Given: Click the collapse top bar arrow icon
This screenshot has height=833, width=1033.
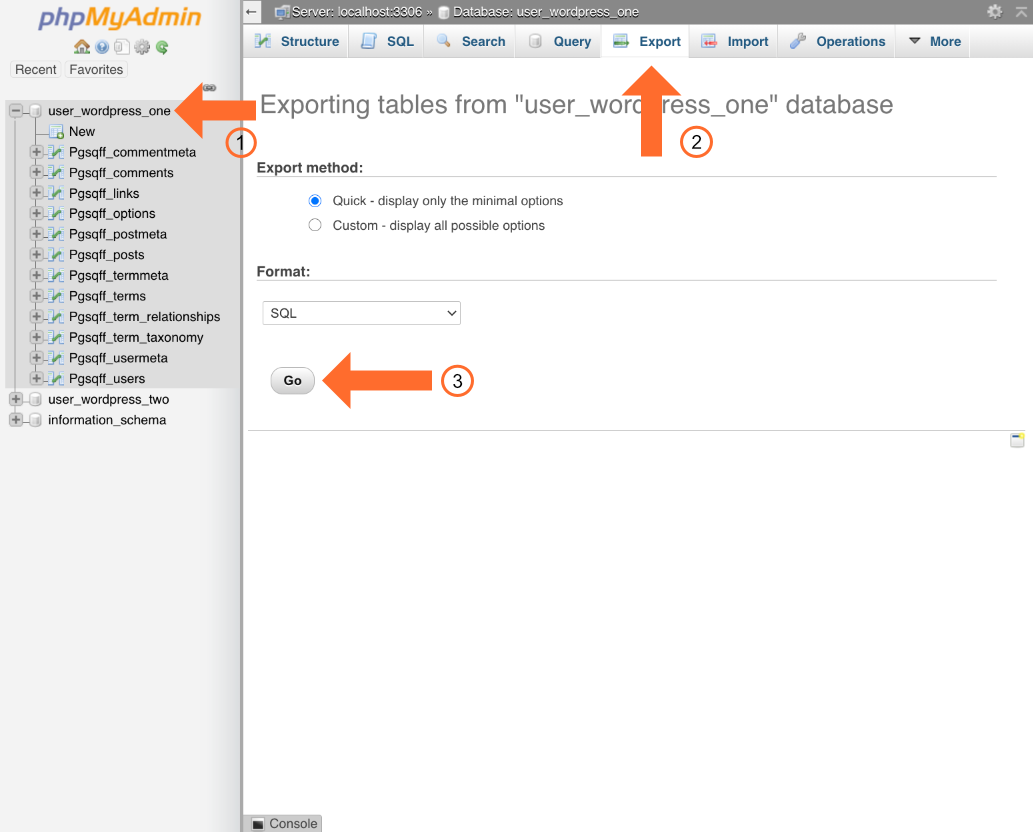Looking at the screenshot, I should coord(1018,12).
